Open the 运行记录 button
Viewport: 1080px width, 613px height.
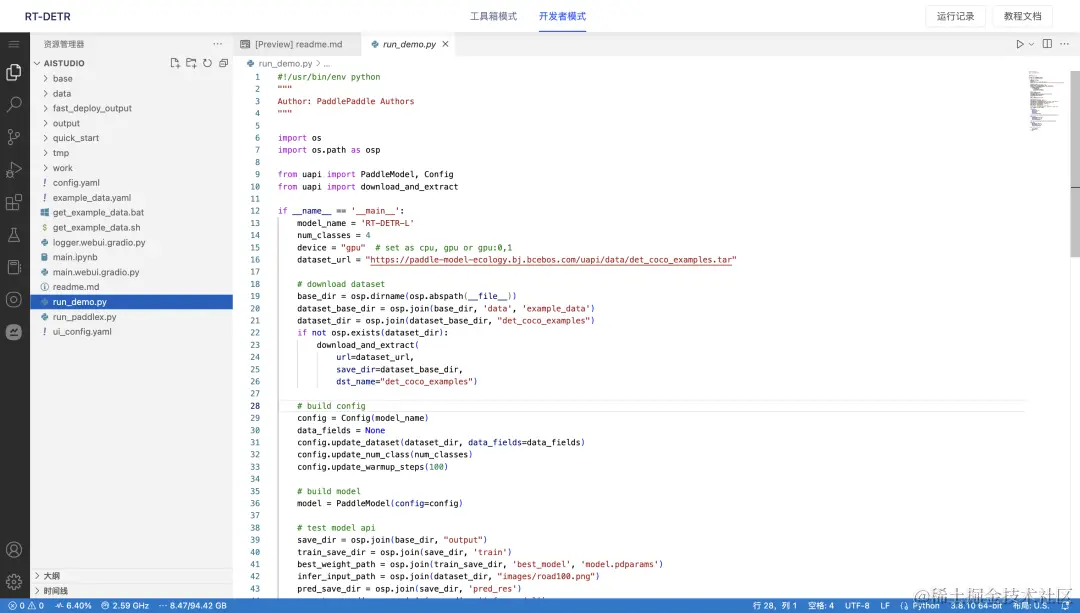click(x=955, y=16)
